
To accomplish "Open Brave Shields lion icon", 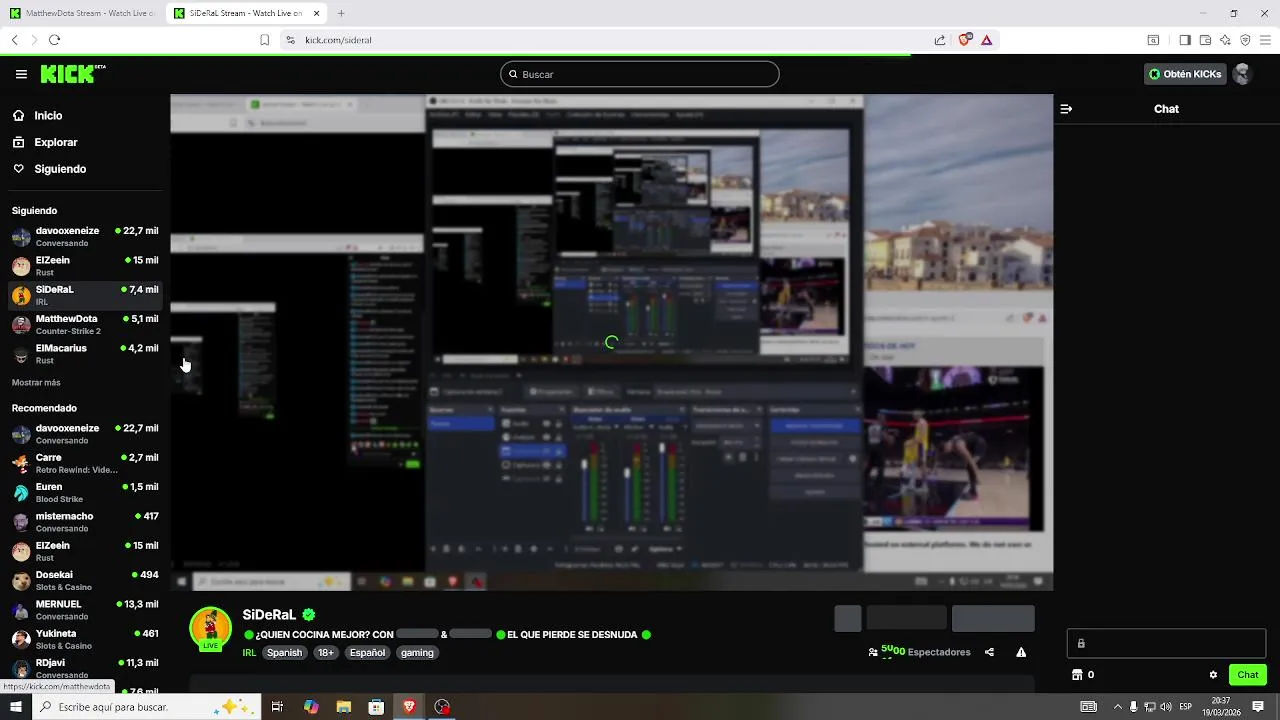I will pyautogui.click(x=964, y=40).
